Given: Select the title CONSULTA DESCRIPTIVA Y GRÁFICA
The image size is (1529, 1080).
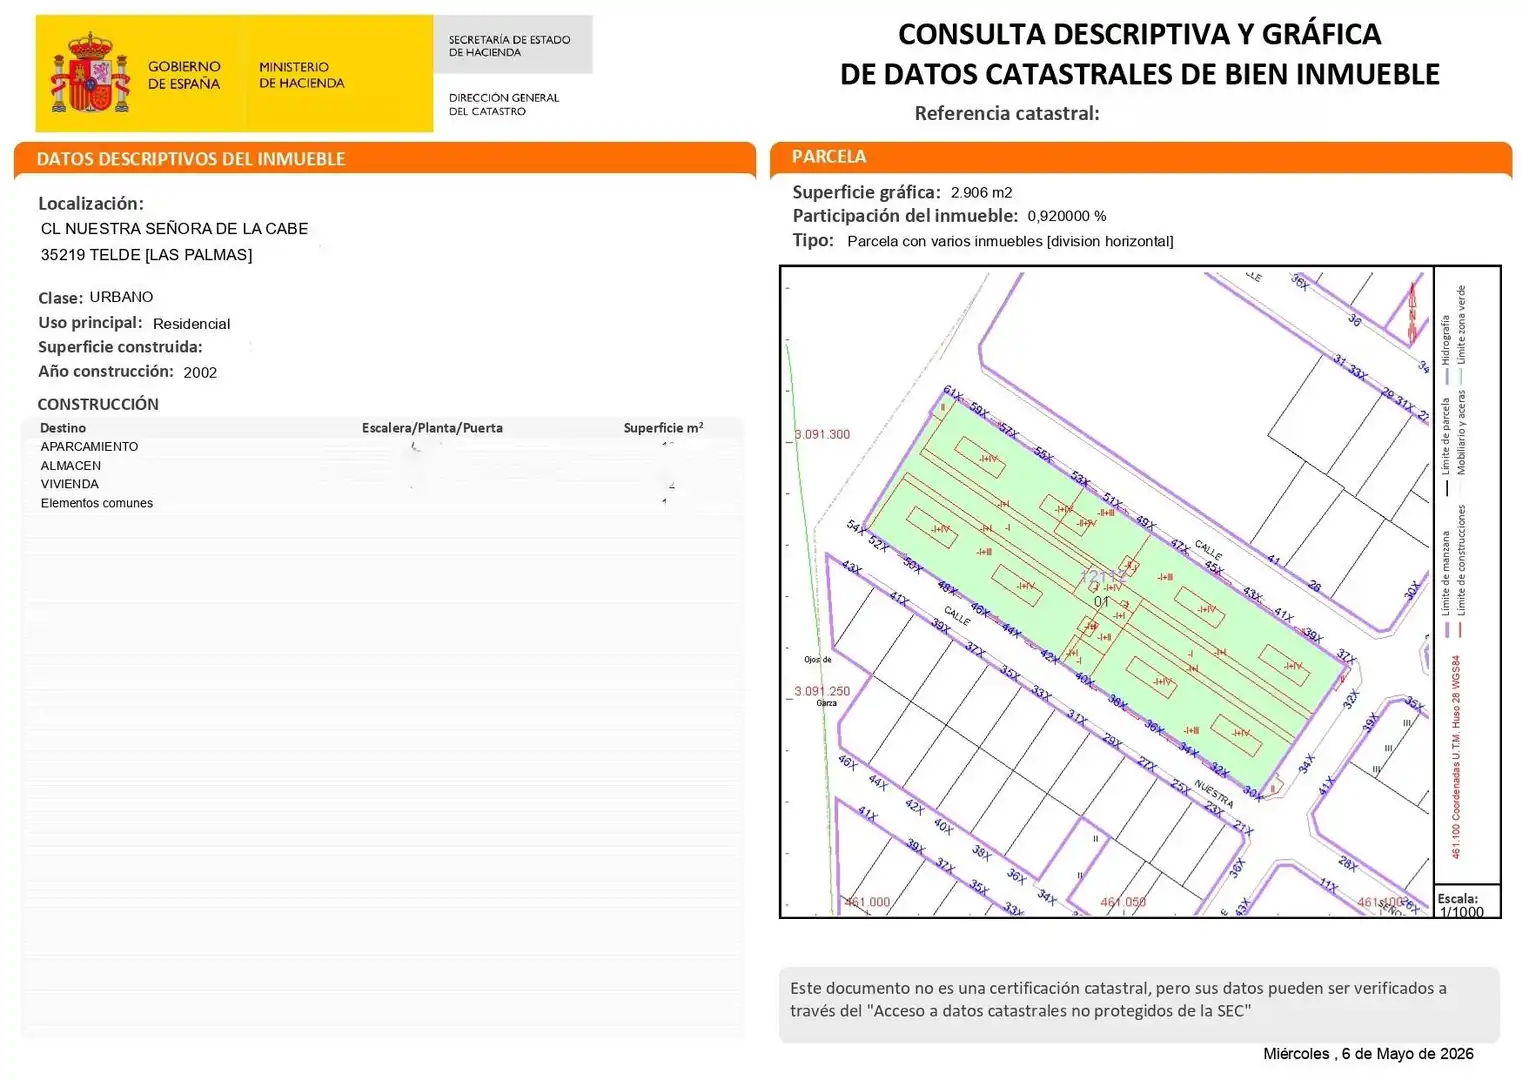Looking at the screenshot, I should pyautogui.click(x=1139, y=34).
